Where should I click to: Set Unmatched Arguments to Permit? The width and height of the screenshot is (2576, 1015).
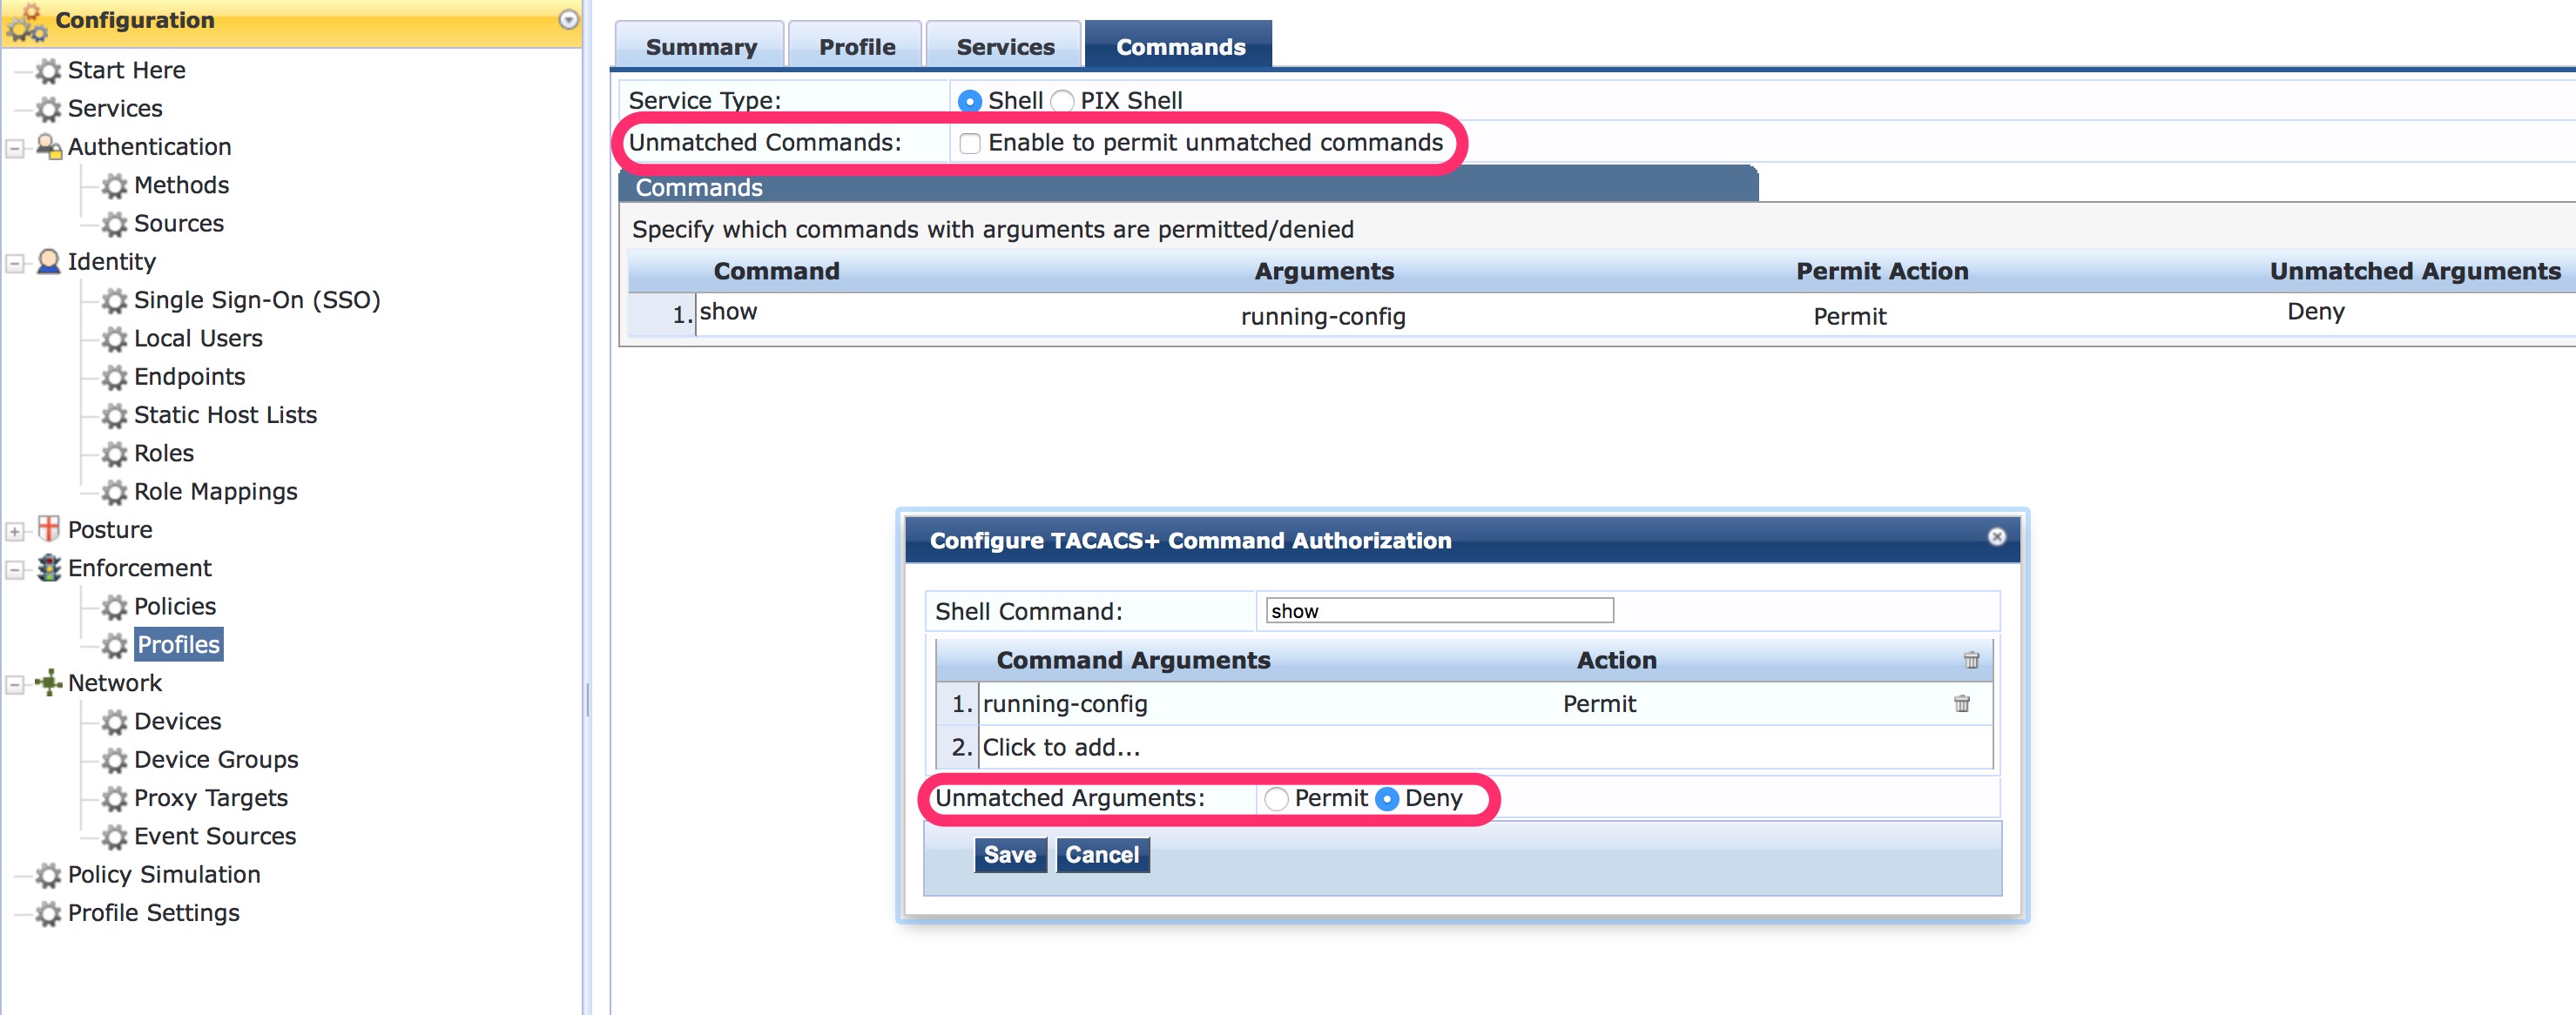1277,798
